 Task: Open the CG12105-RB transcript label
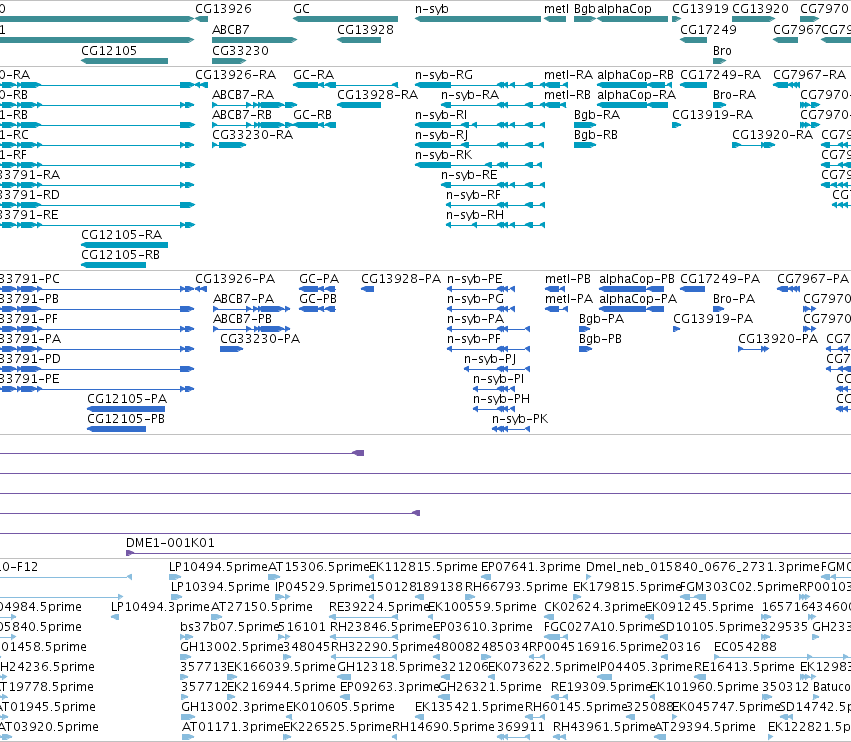point(120,255)
